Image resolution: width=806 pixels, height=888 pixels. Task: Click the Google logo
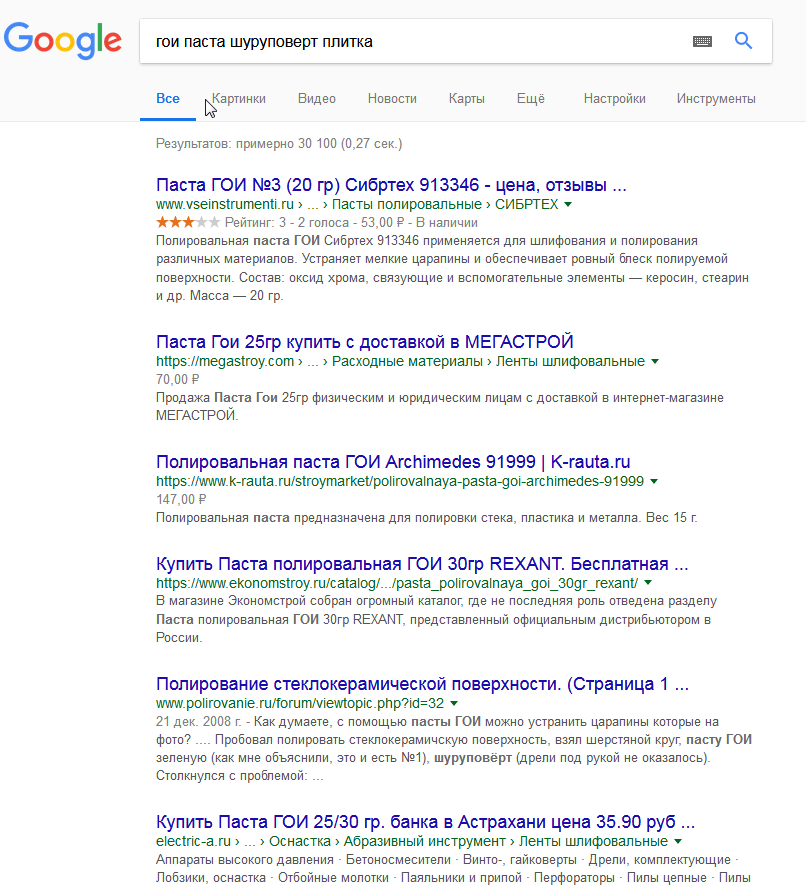62,40
